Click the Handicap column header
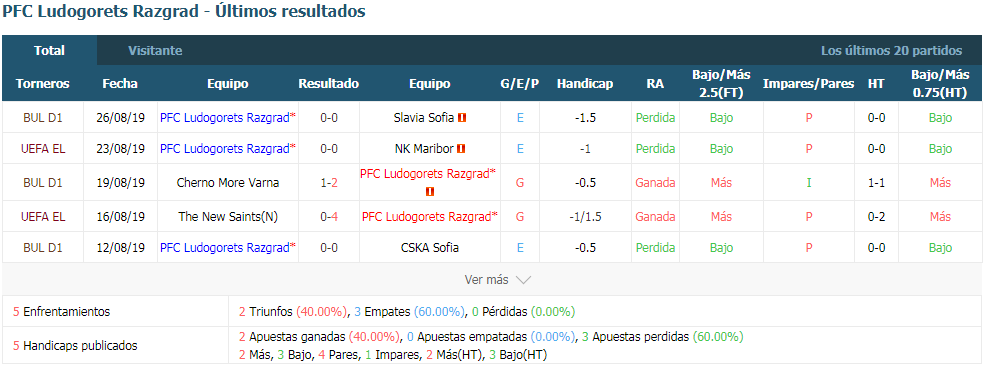Viewport: 987px width, 367px height. point(585,84)
